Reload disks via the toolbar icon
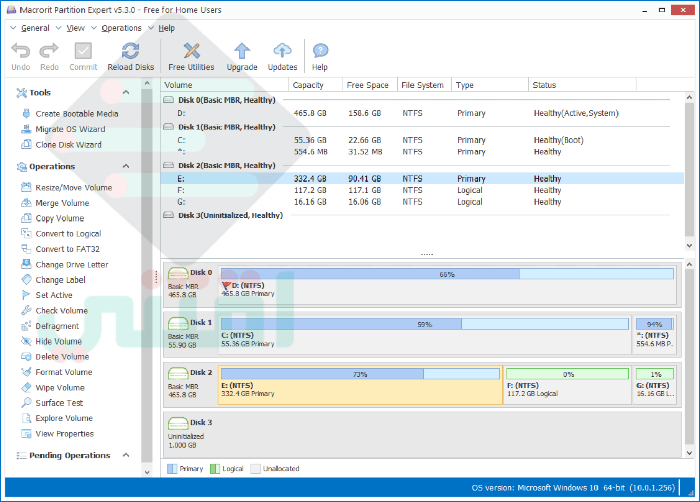This screenshot has width=700, height=502. [130, 51]
